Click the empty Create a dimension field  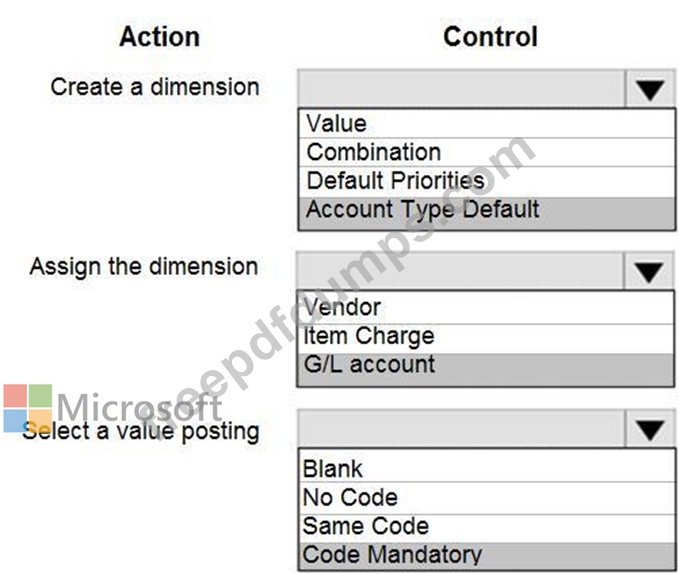tap(460, 90)
